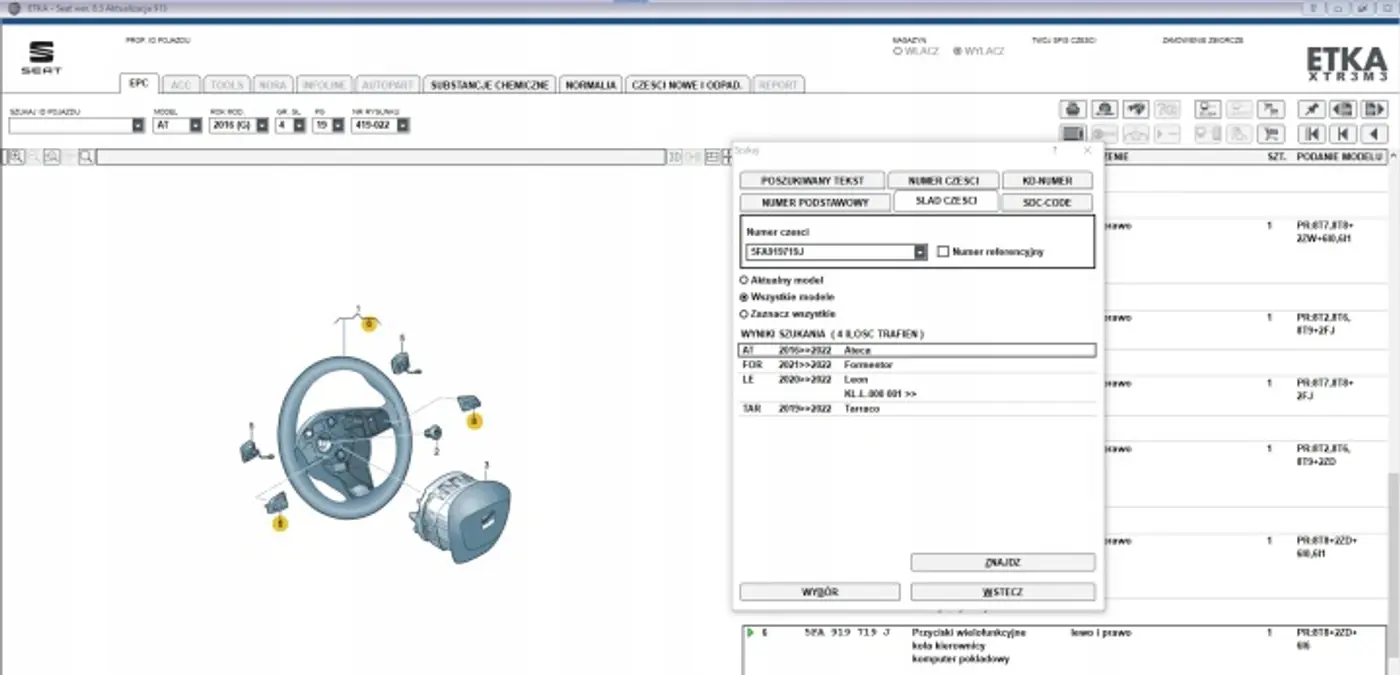The image size is (1400, 675).
Task: Click callout marker 6 above the steering wheel
Action: [x=369, y=324]
